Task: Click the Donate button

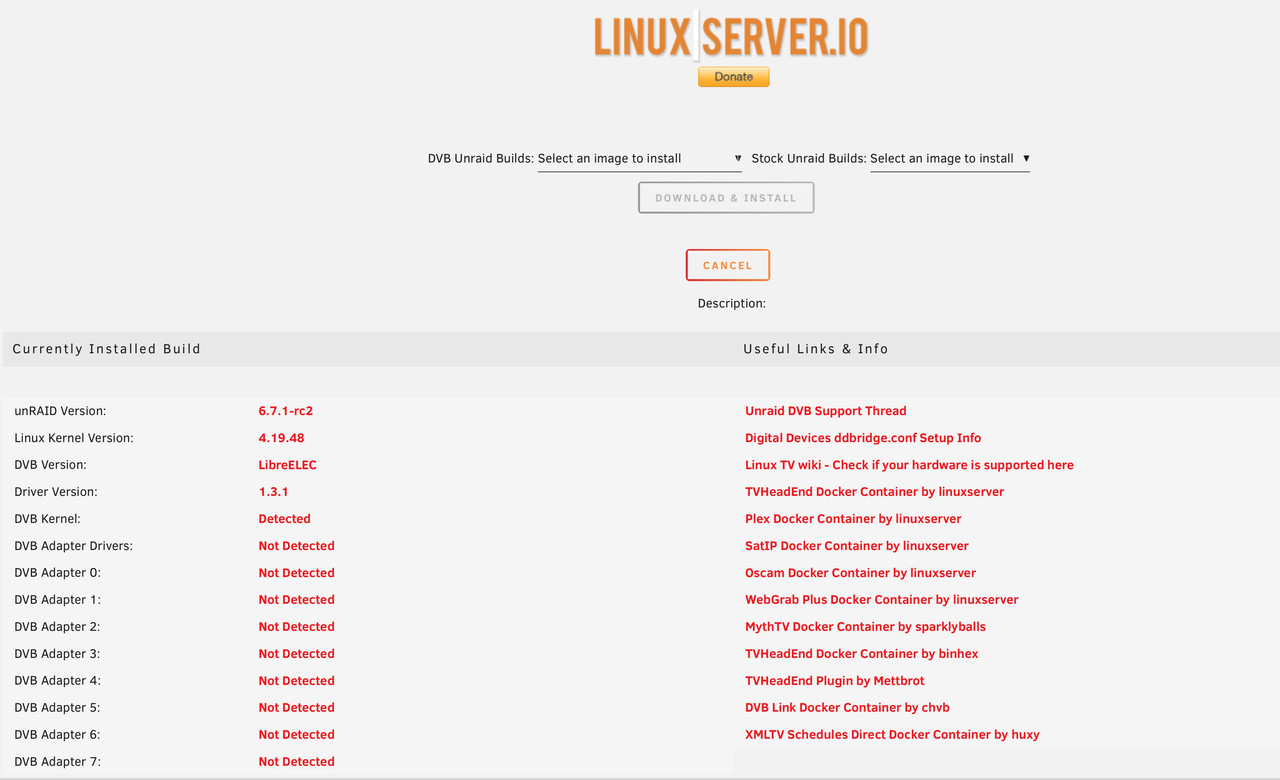Action: [x=733, y=77]
